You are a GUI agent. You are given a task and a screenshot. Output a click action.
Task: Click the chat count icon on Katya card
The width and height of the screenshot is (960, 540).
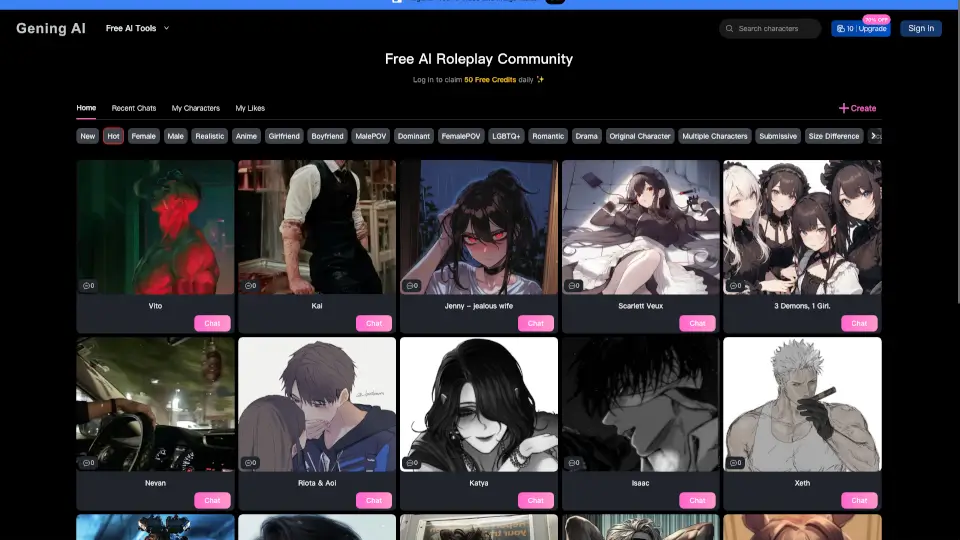[x=409, y=463]
